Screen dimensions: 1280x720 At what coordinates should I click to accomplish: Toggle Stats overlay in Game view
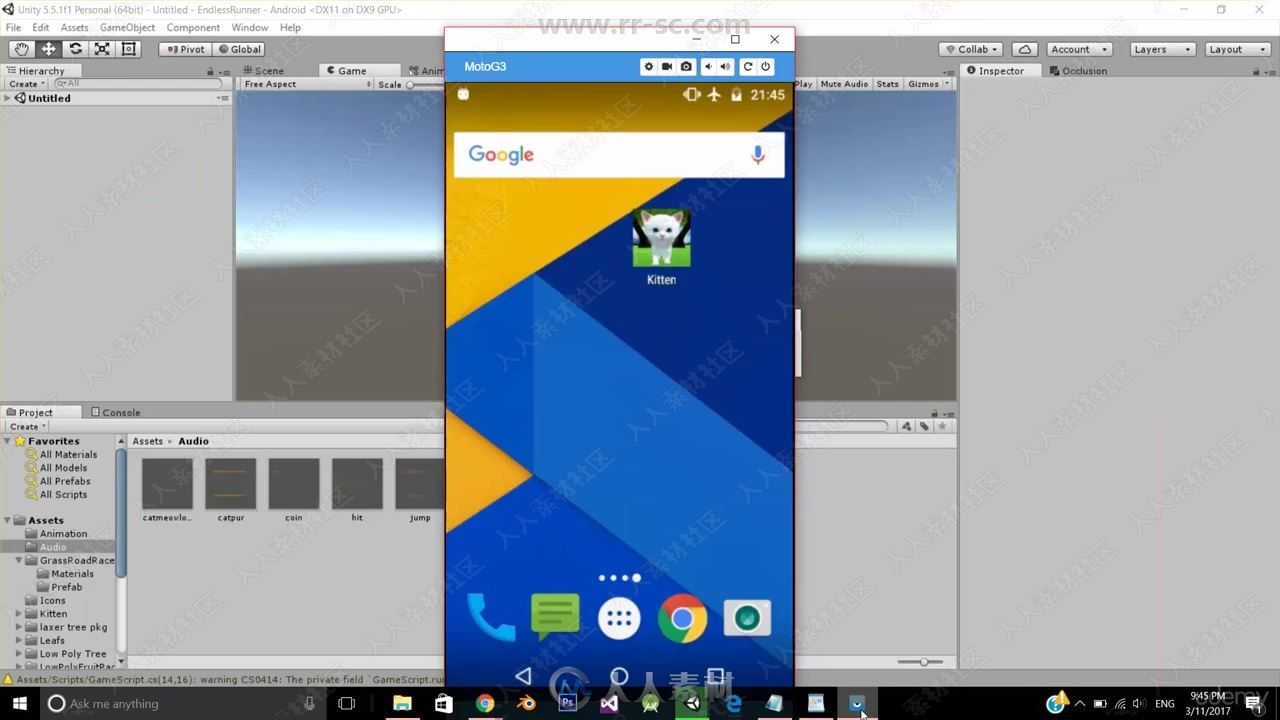pyautogui.click(x=887, y=84)
